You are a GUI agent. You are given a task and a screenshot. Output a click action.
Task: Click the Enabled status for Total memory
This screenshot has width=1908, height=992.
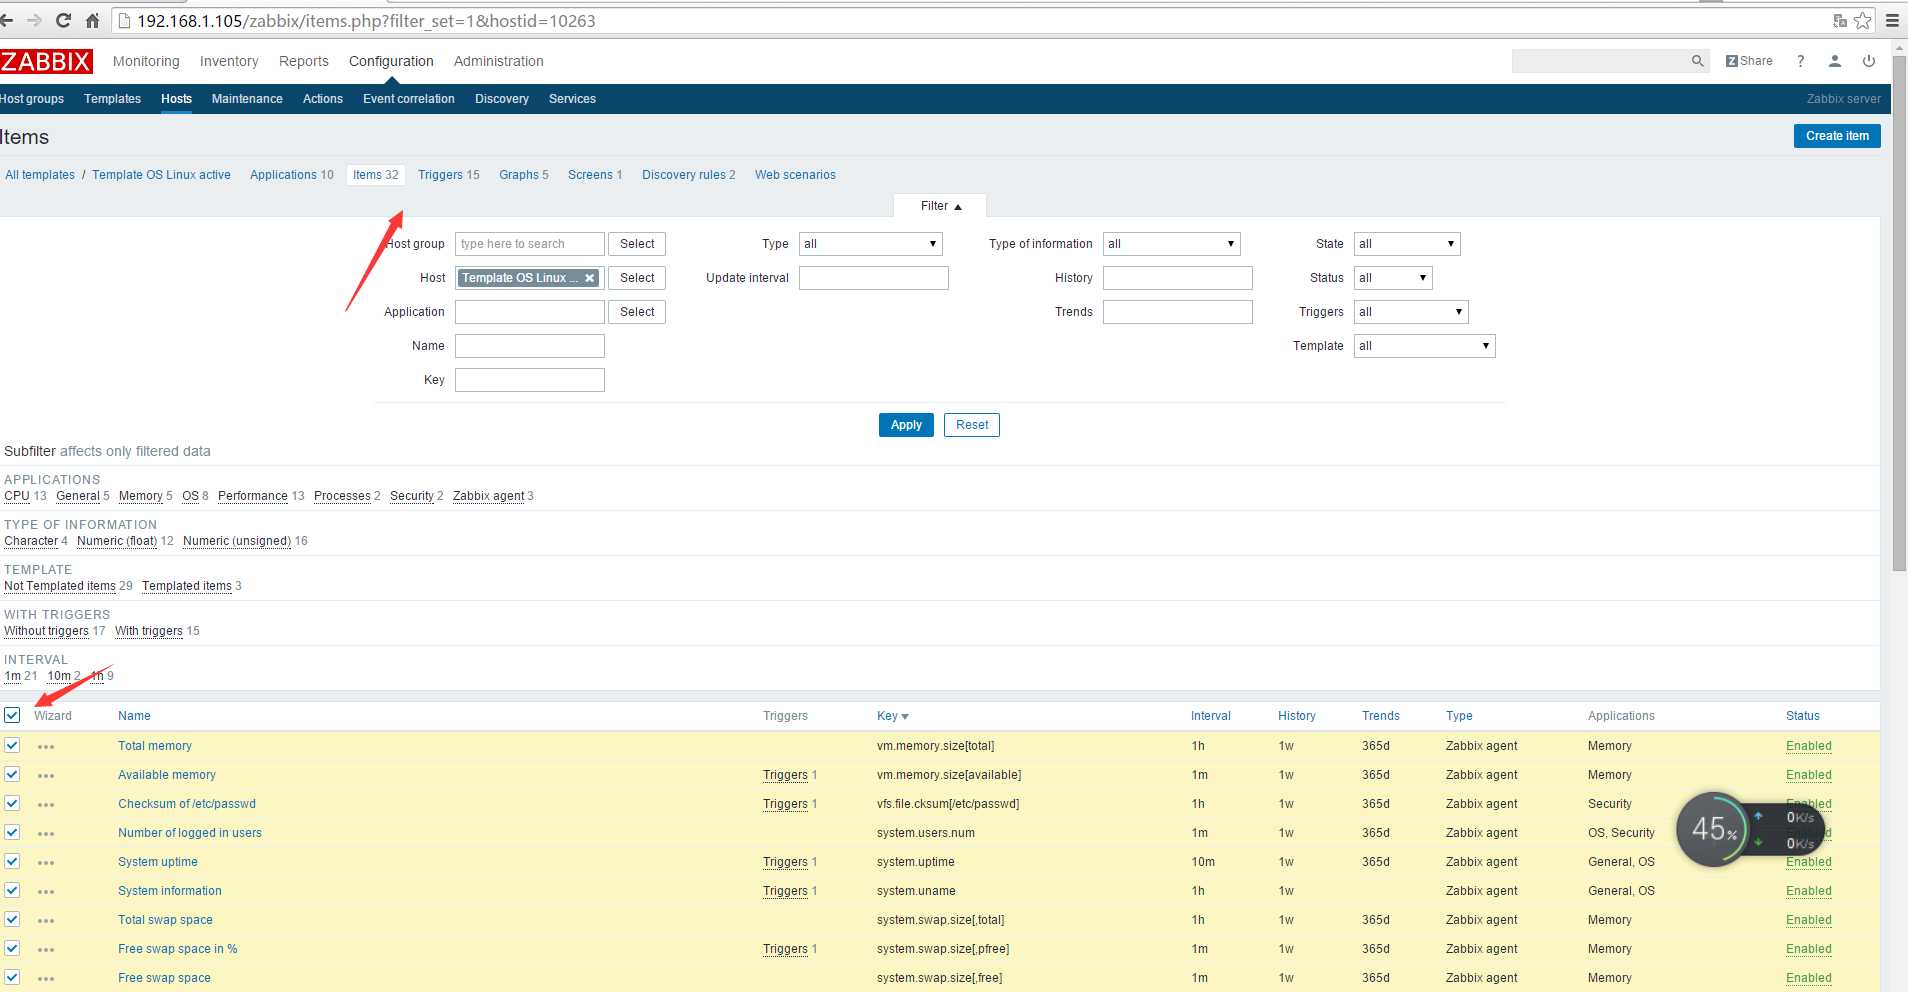click(1809, 746)
